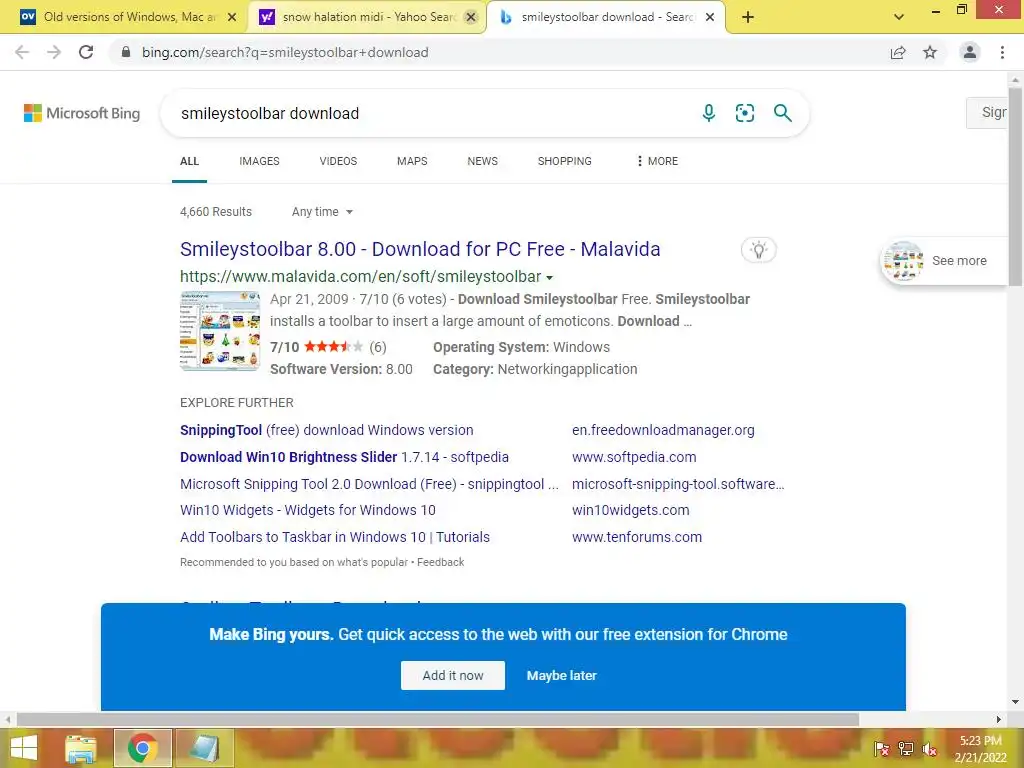Bookmark this page with the star icon

[930, 52]
